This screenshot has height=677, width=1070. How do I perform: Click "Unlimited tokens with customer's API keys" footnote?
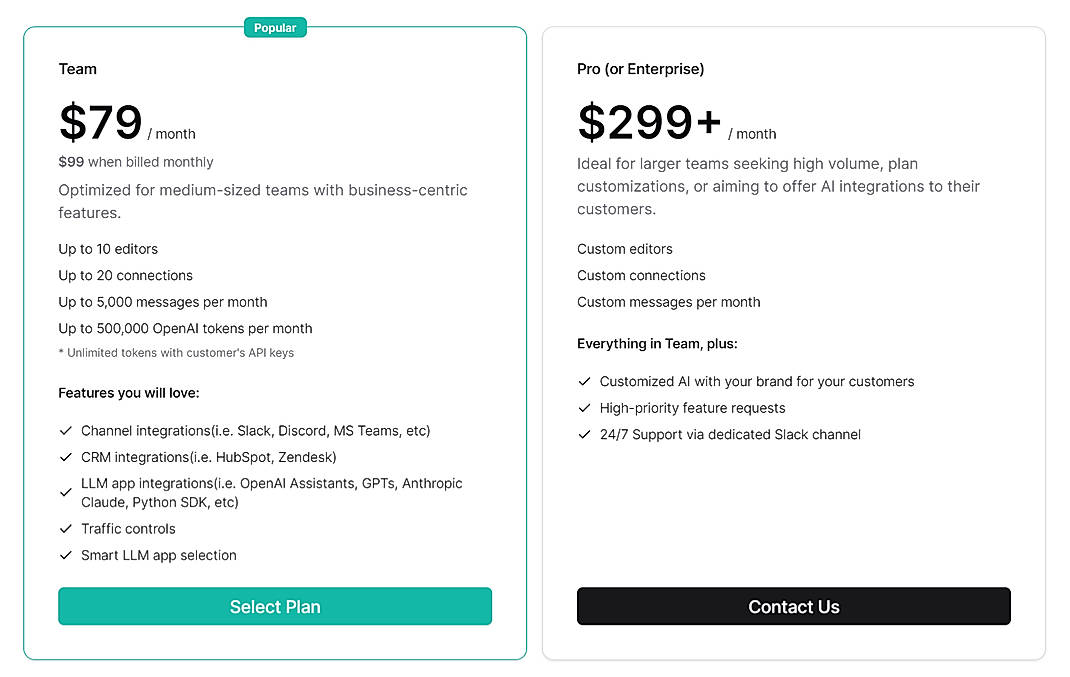[x=176, y=352]
